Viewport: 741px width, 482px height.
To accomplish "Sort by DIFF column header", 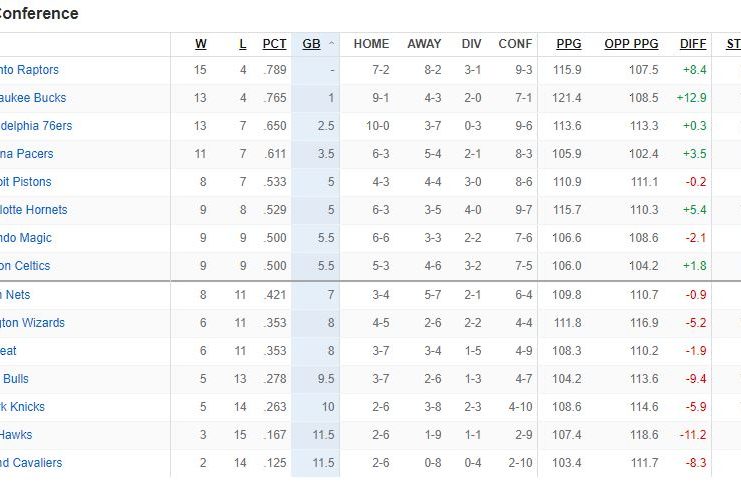I will click(x=692, y=44).
